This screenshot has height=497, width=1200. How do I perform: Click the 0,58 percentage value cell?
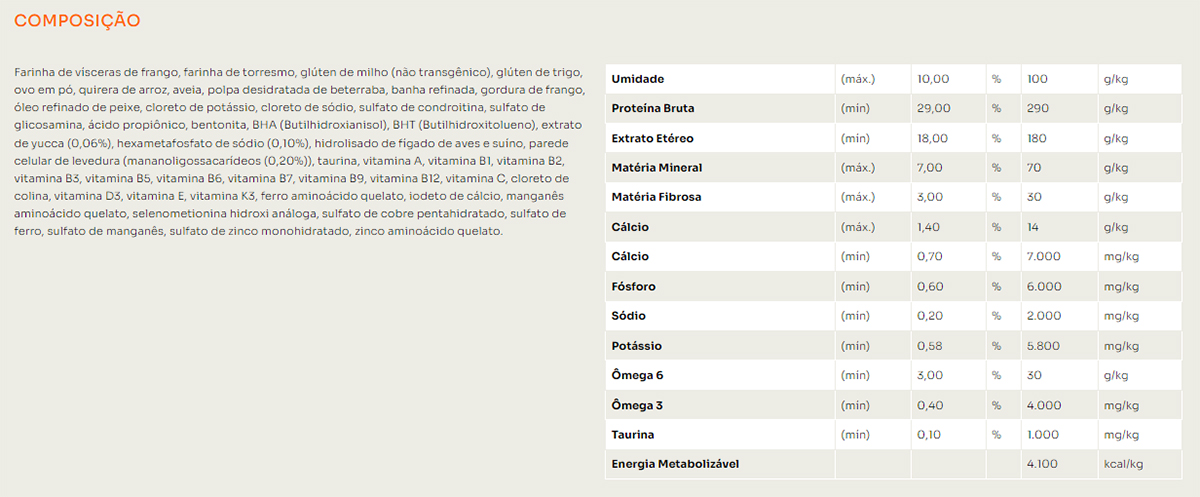(929, 346)
